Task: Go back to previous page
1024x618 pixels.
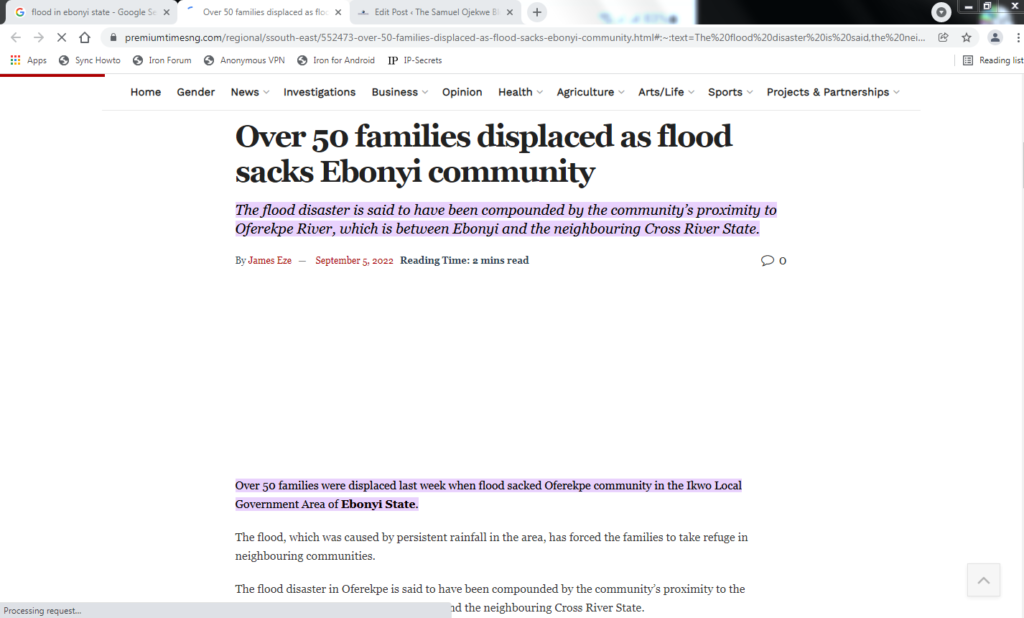Action: (x=16, y=37)
